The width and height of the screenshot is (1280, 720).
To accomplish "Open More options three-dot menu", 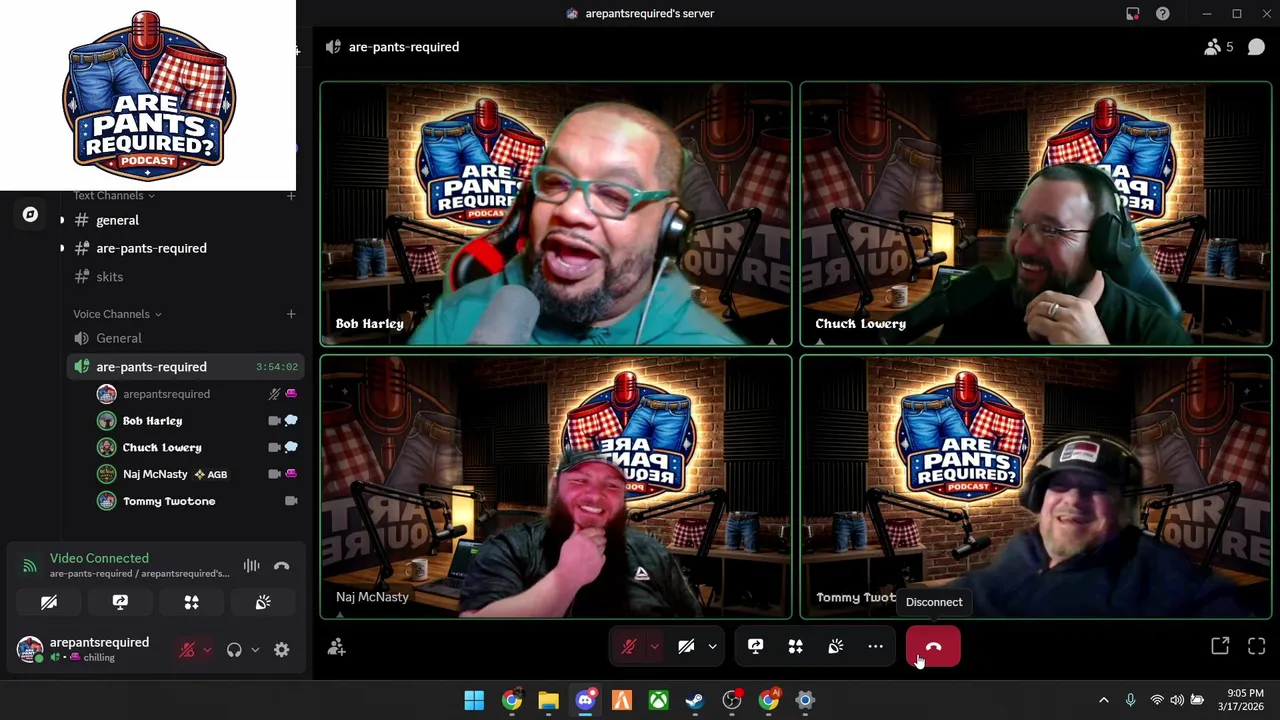I will click(875, 646).
